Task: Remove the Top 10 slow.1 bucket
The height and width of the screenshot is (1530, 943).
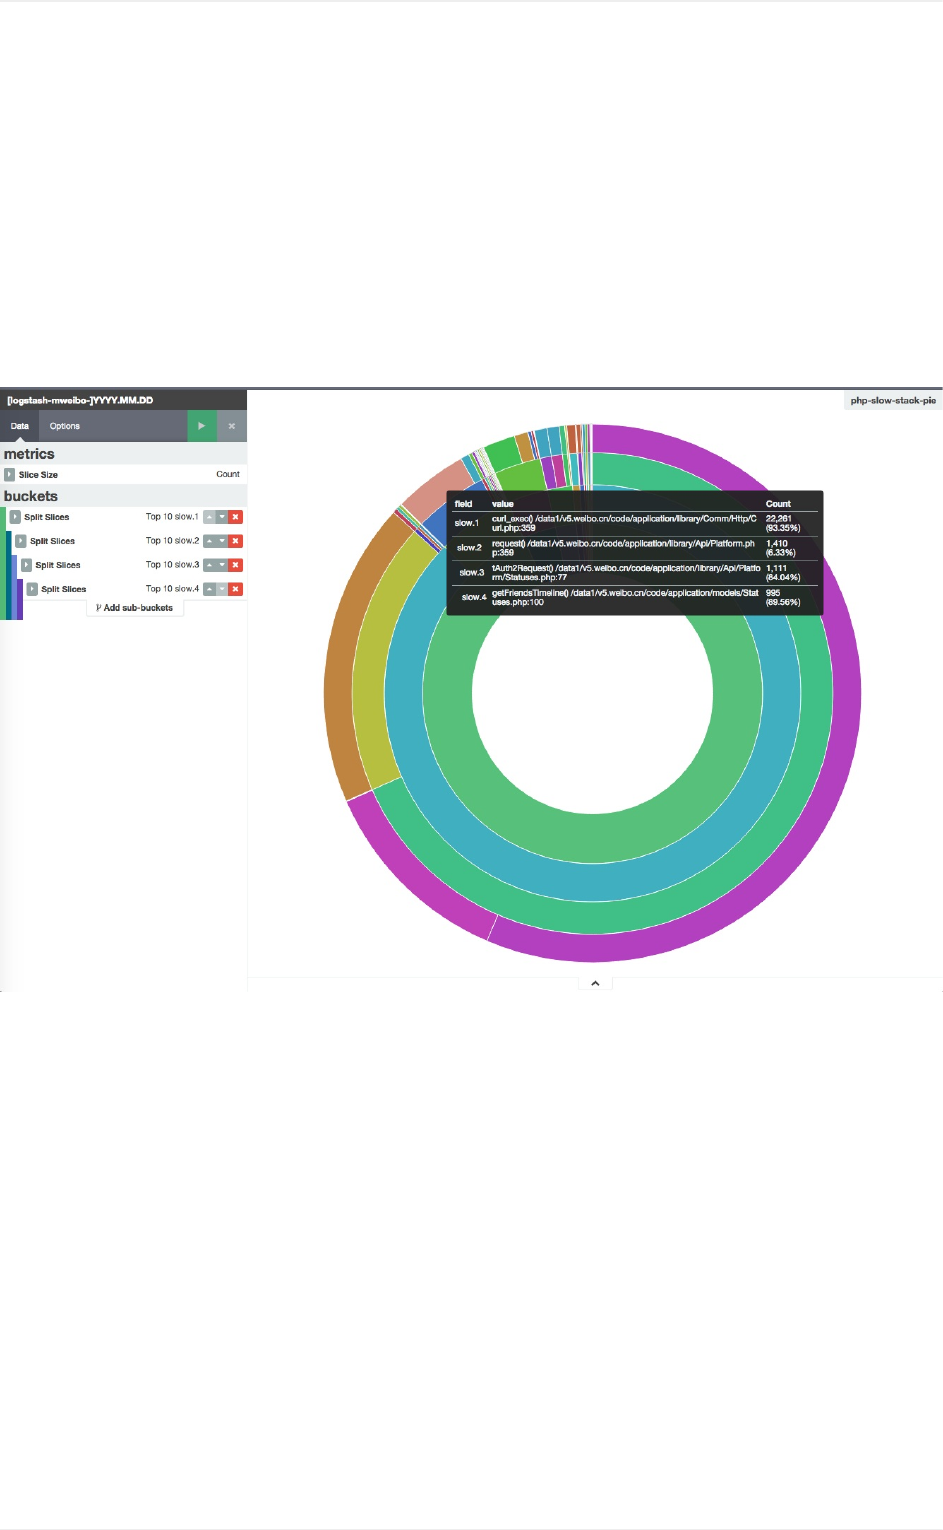Action: (x=236, y=517)
